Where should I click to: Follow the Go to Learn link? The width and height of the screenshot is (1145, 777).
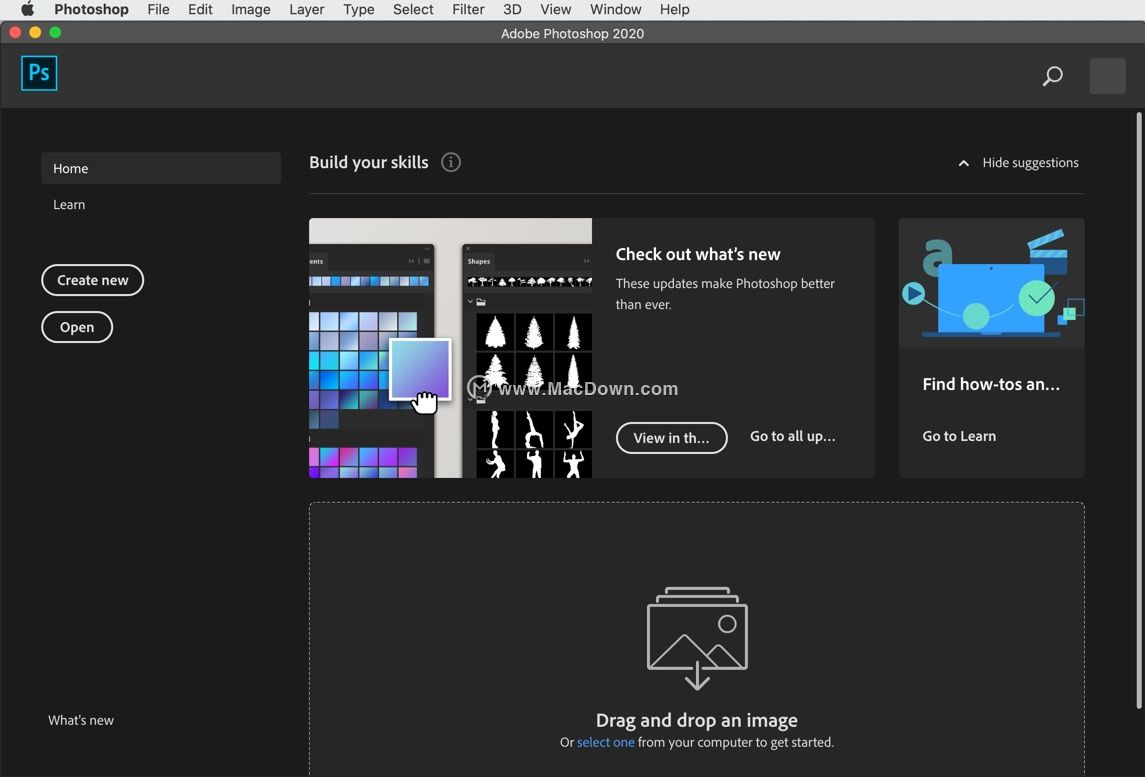click(959, 436)
